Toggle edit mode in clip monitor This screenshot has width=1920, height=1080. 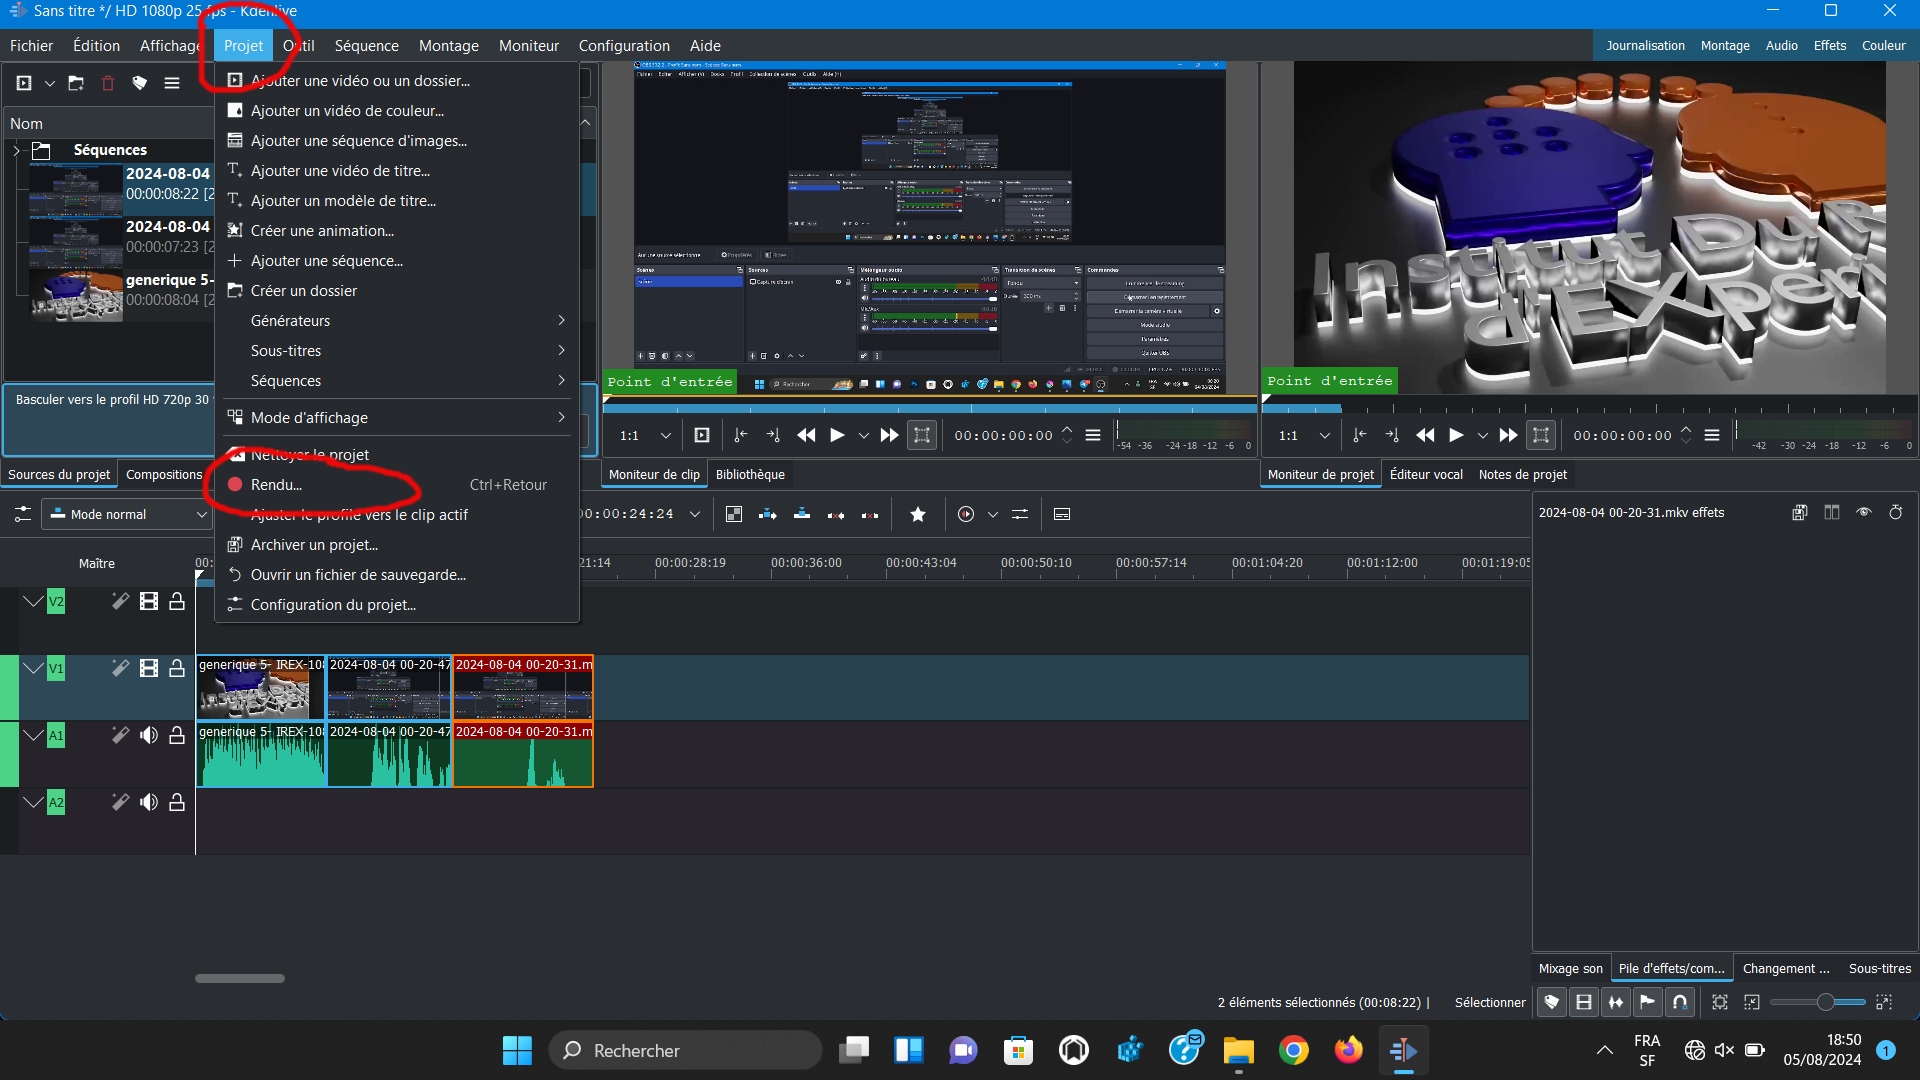[922, 435]
